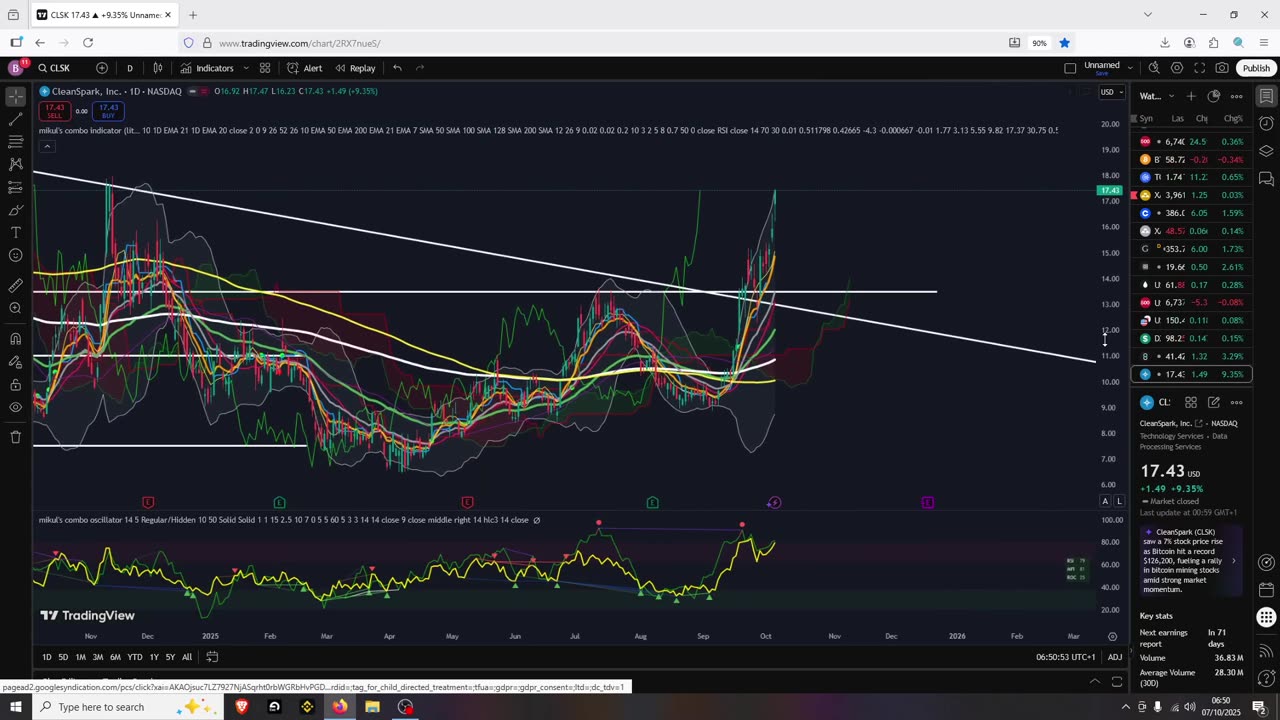The image size is (1280, 720).
Task: Click the undo arrow in toolbar
Action: (397, 68)
